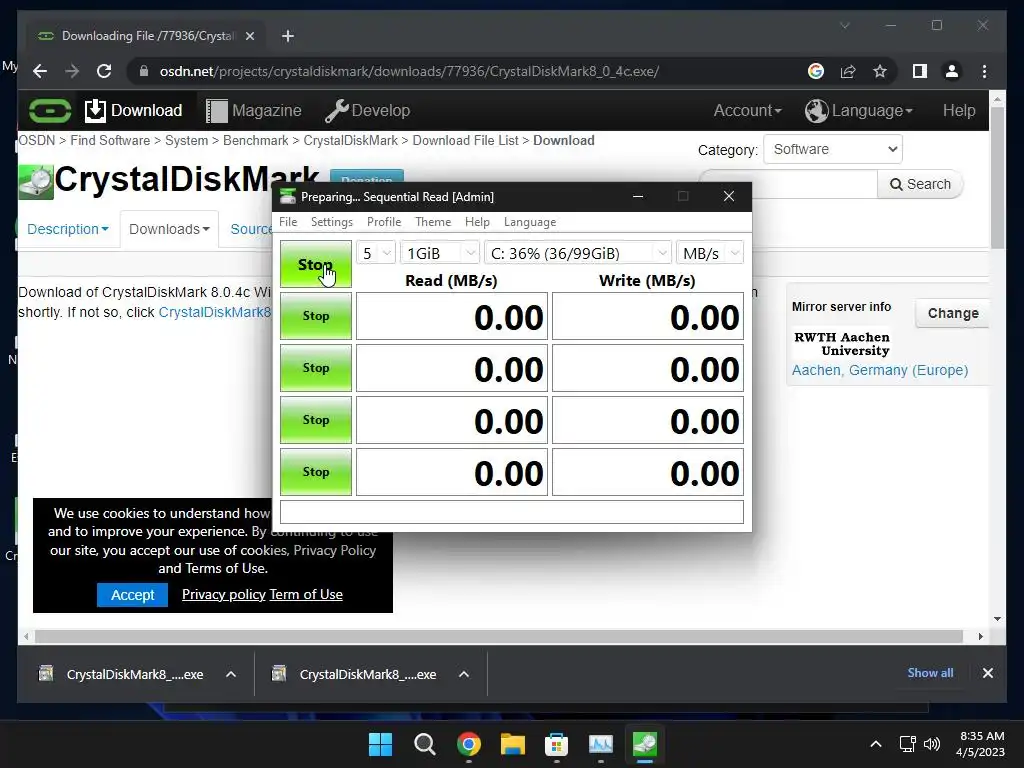Image resolution: width=1024 pixels, height=768 pixels.
Task: Open the Theme menu in CrystalDiskMark
Action: click(433, 222)
